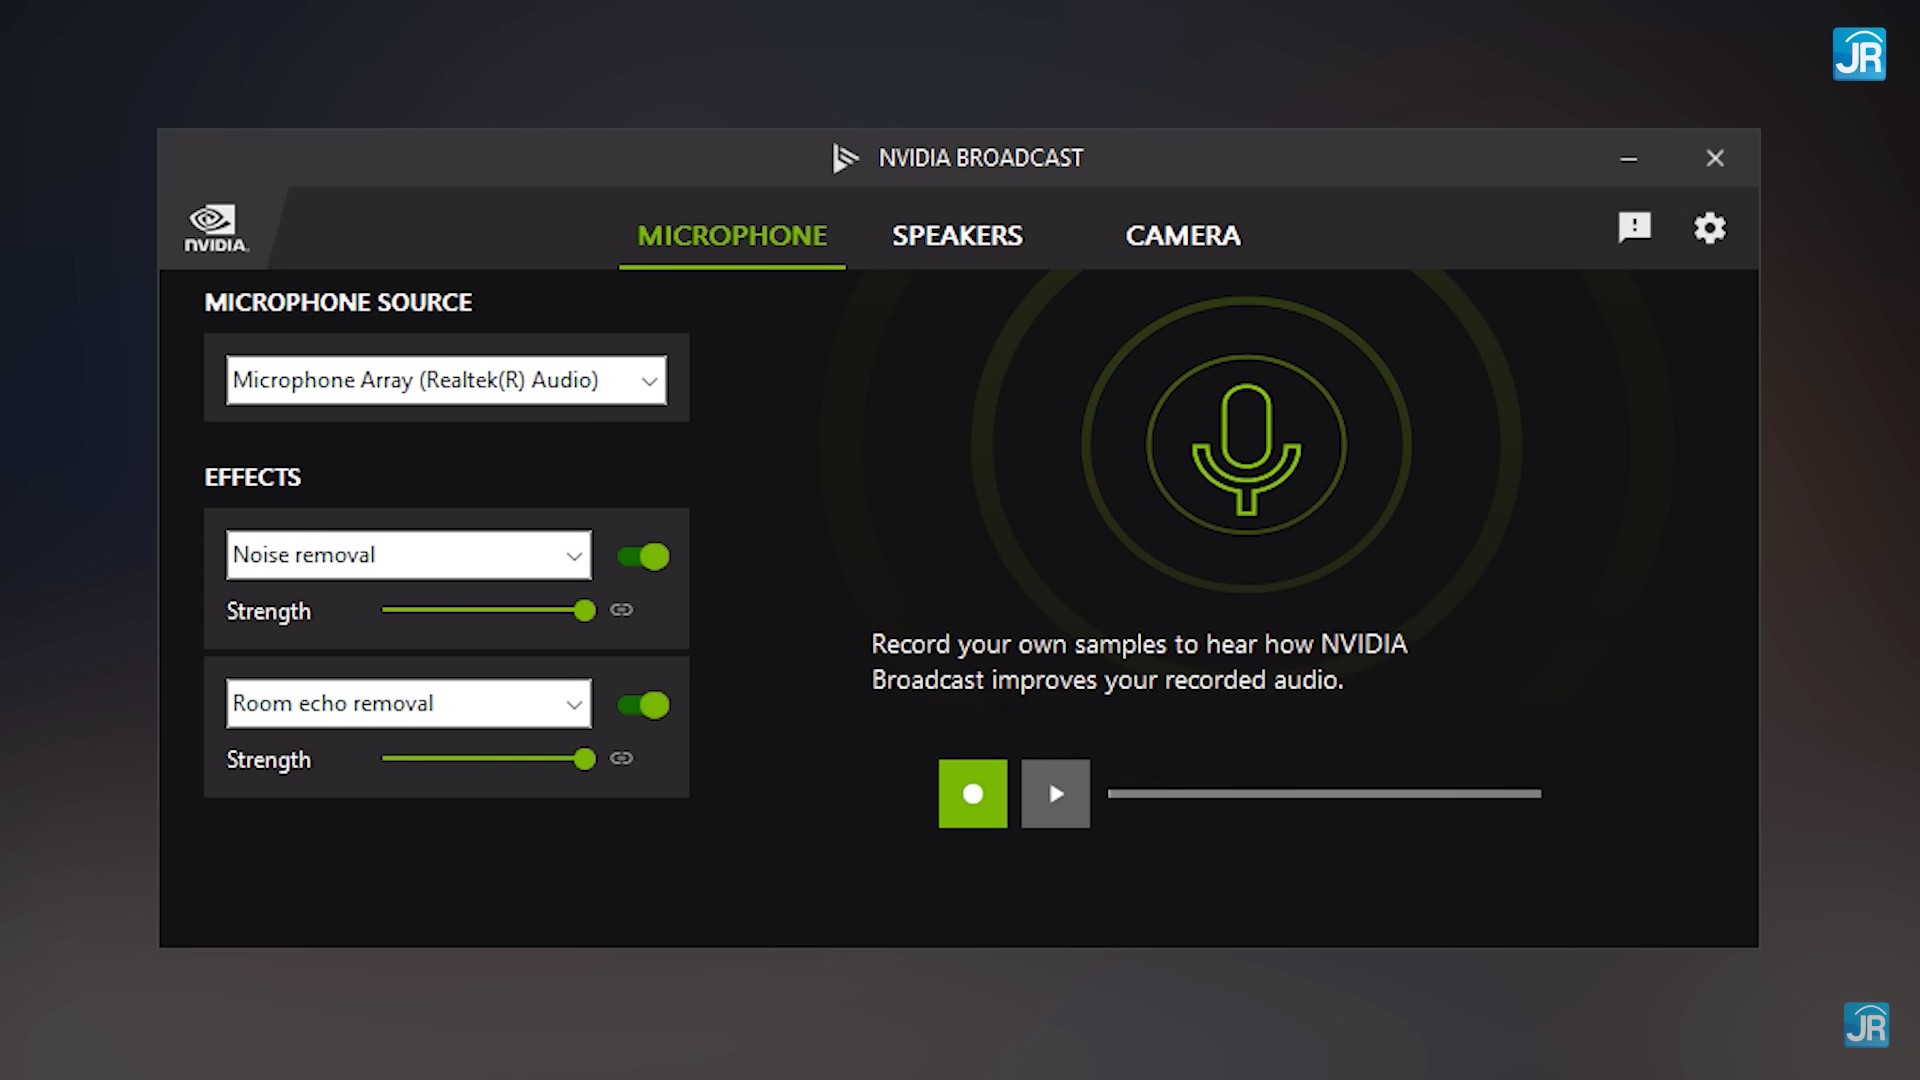The height and width of the screenshot is (1080, 1920).
Task: Disable the Noise removal toggle
Action: (x=643, y=556)
